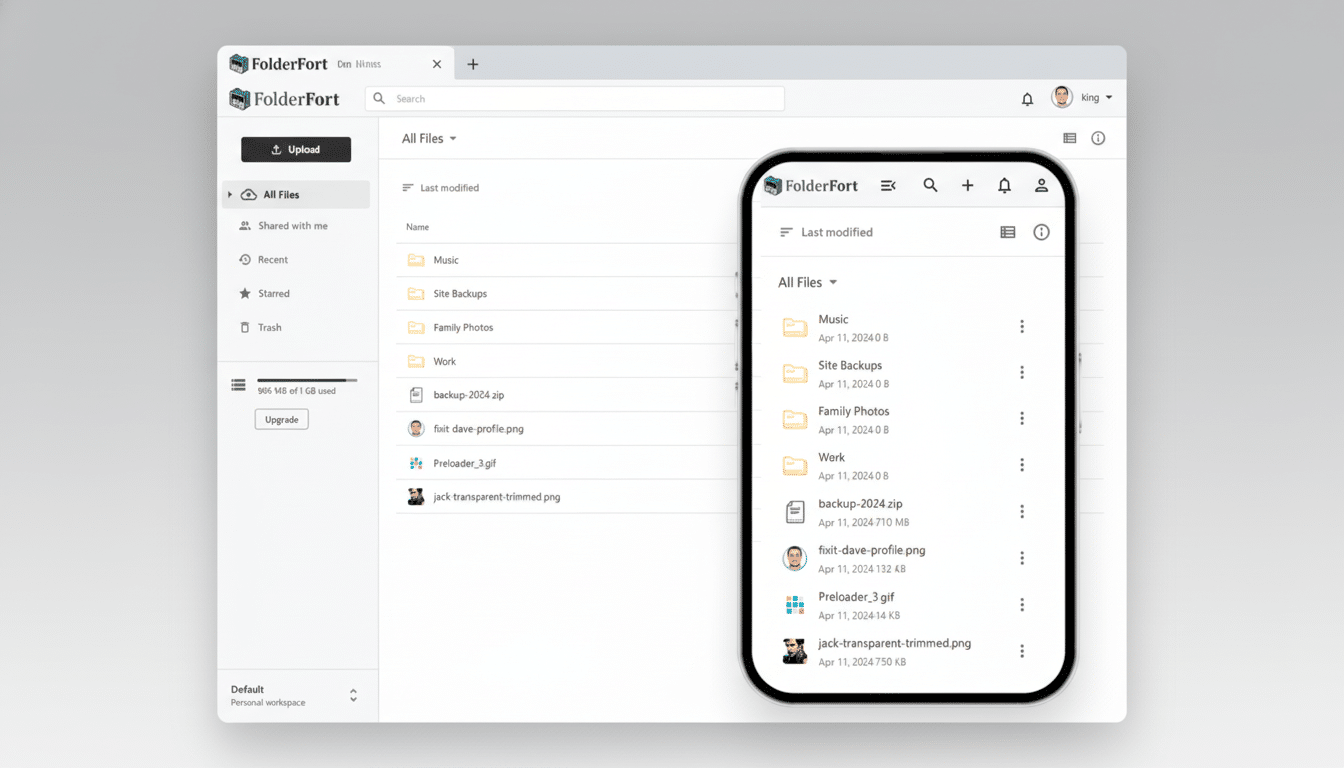Switch to list view using the grid icon
Screen dimensions: 1344x768
tap(1069, 138)
